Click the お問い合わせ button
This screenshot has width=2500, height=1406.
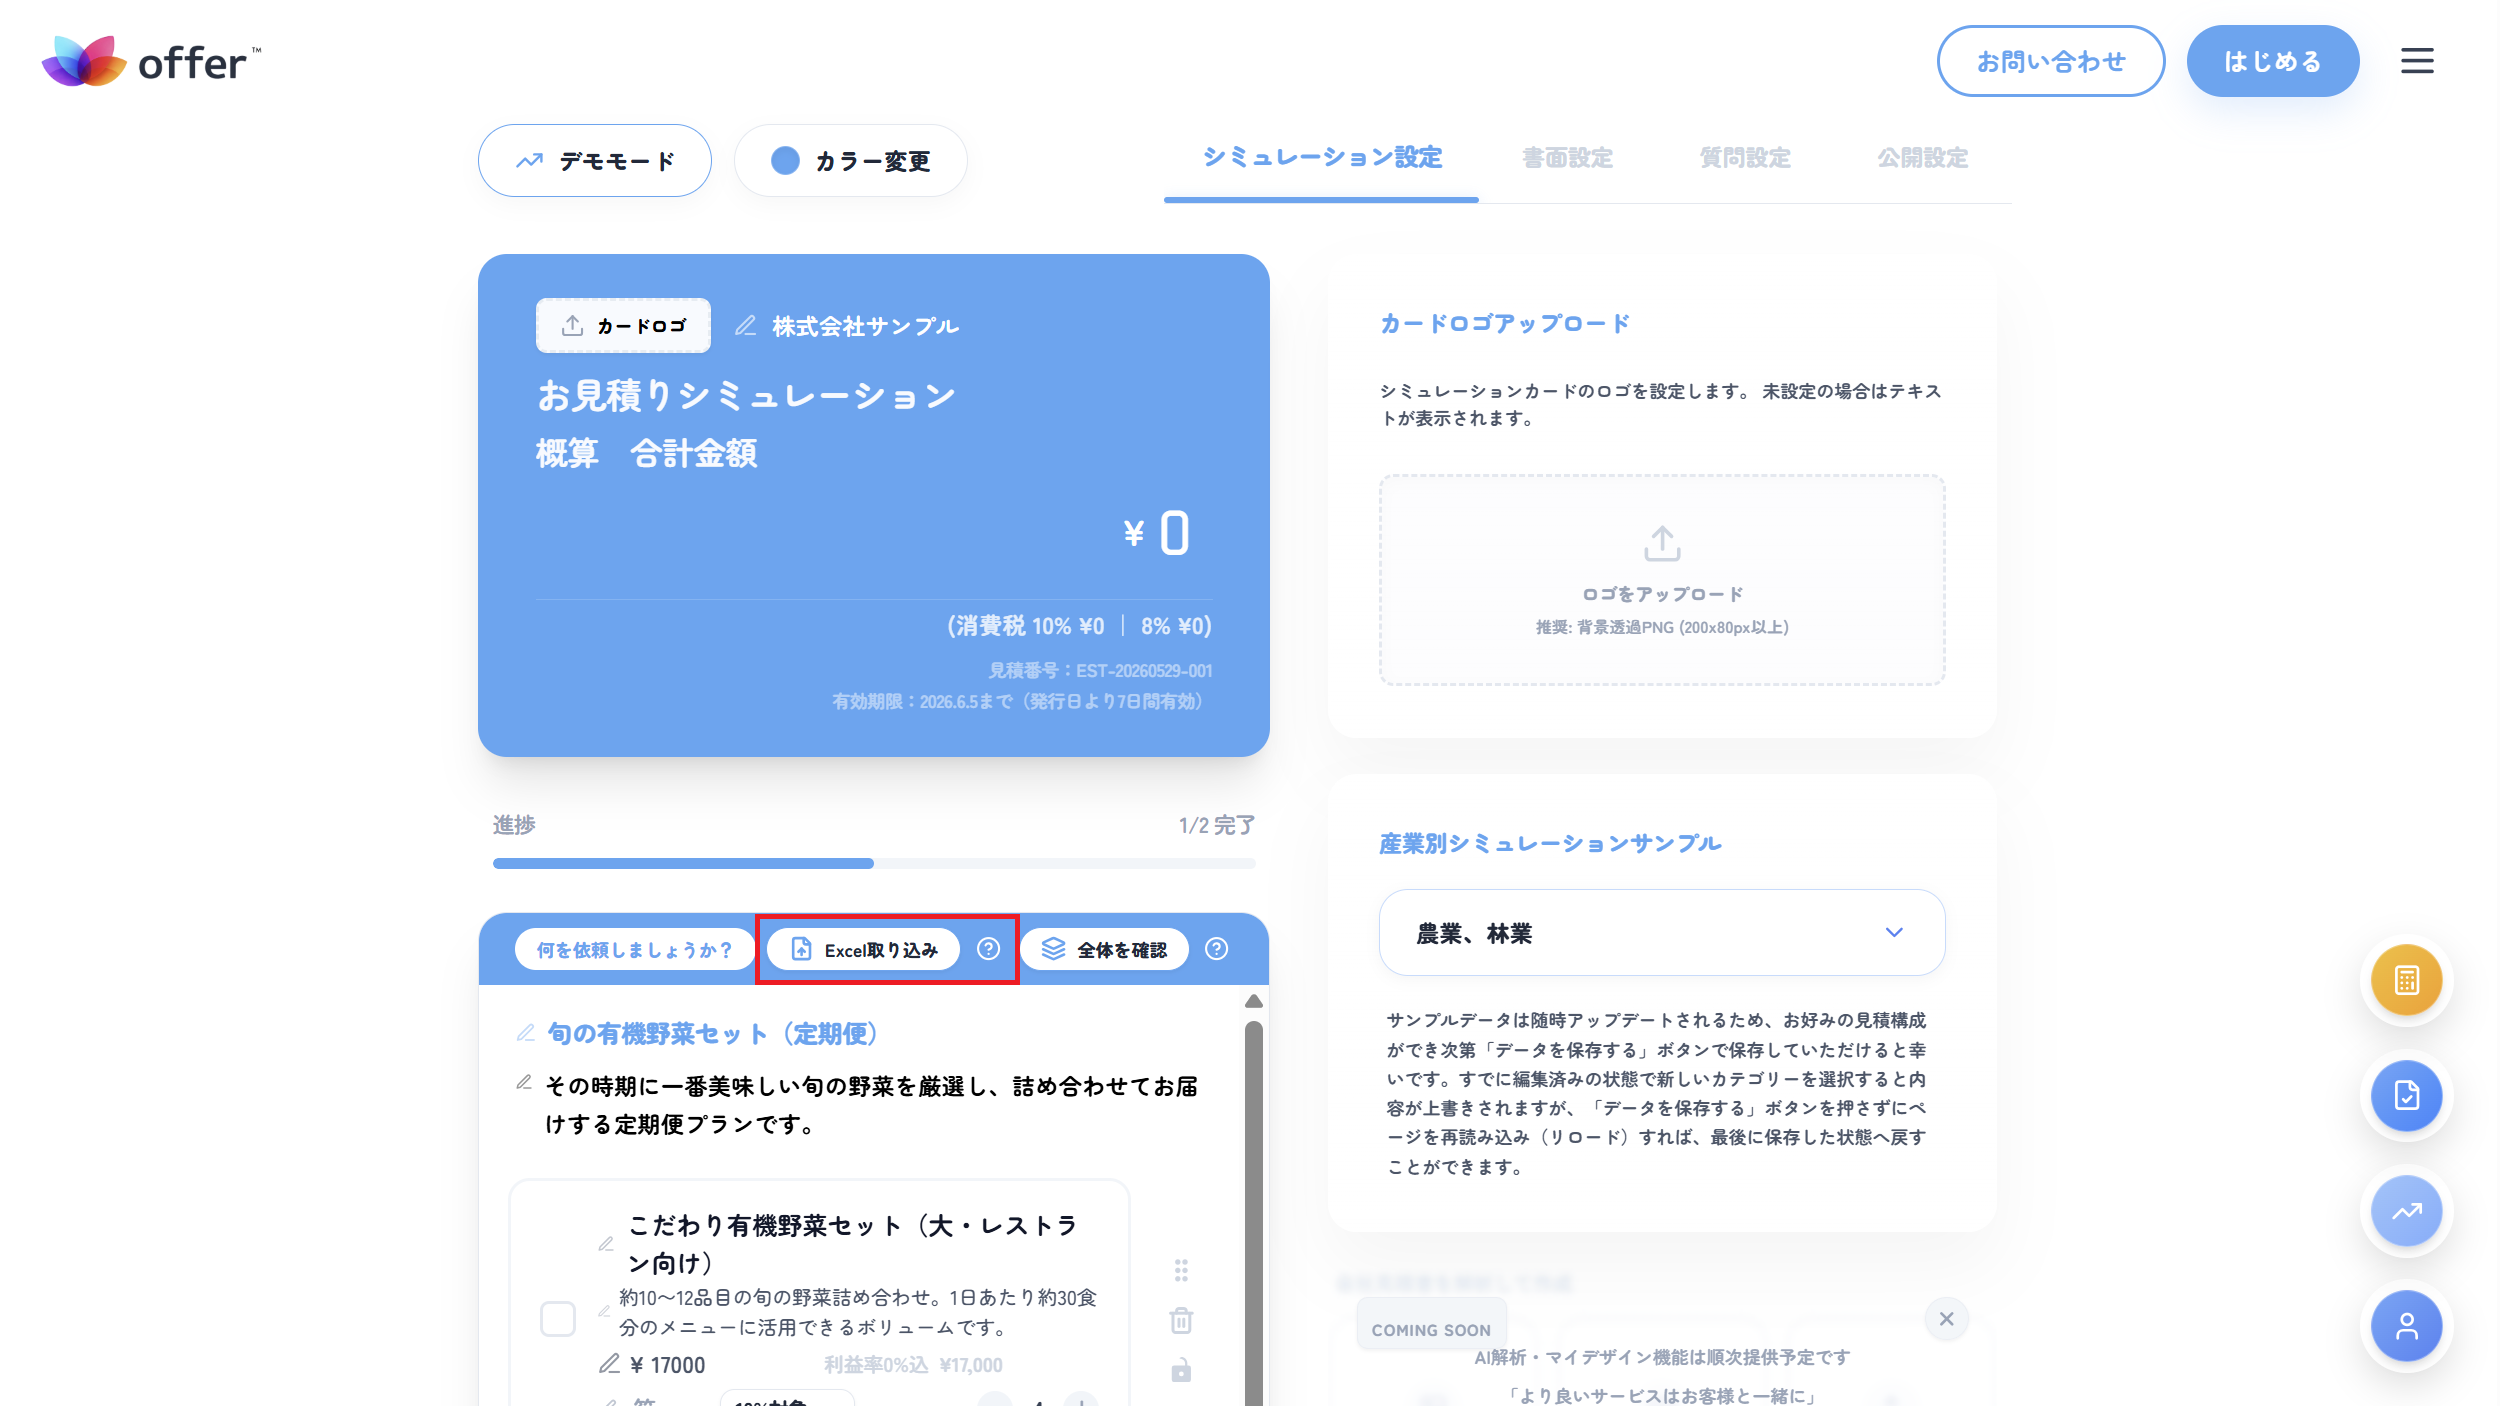(2051, 61)
